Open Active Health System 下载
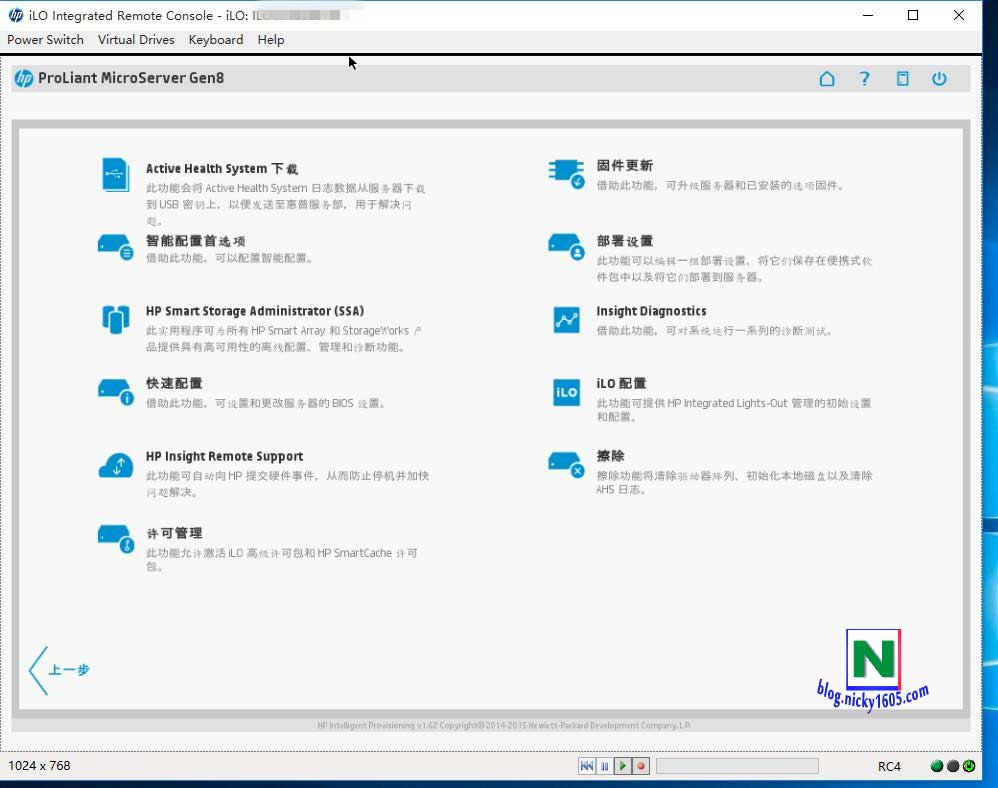998x788 pixels. (x=221, y=169)
